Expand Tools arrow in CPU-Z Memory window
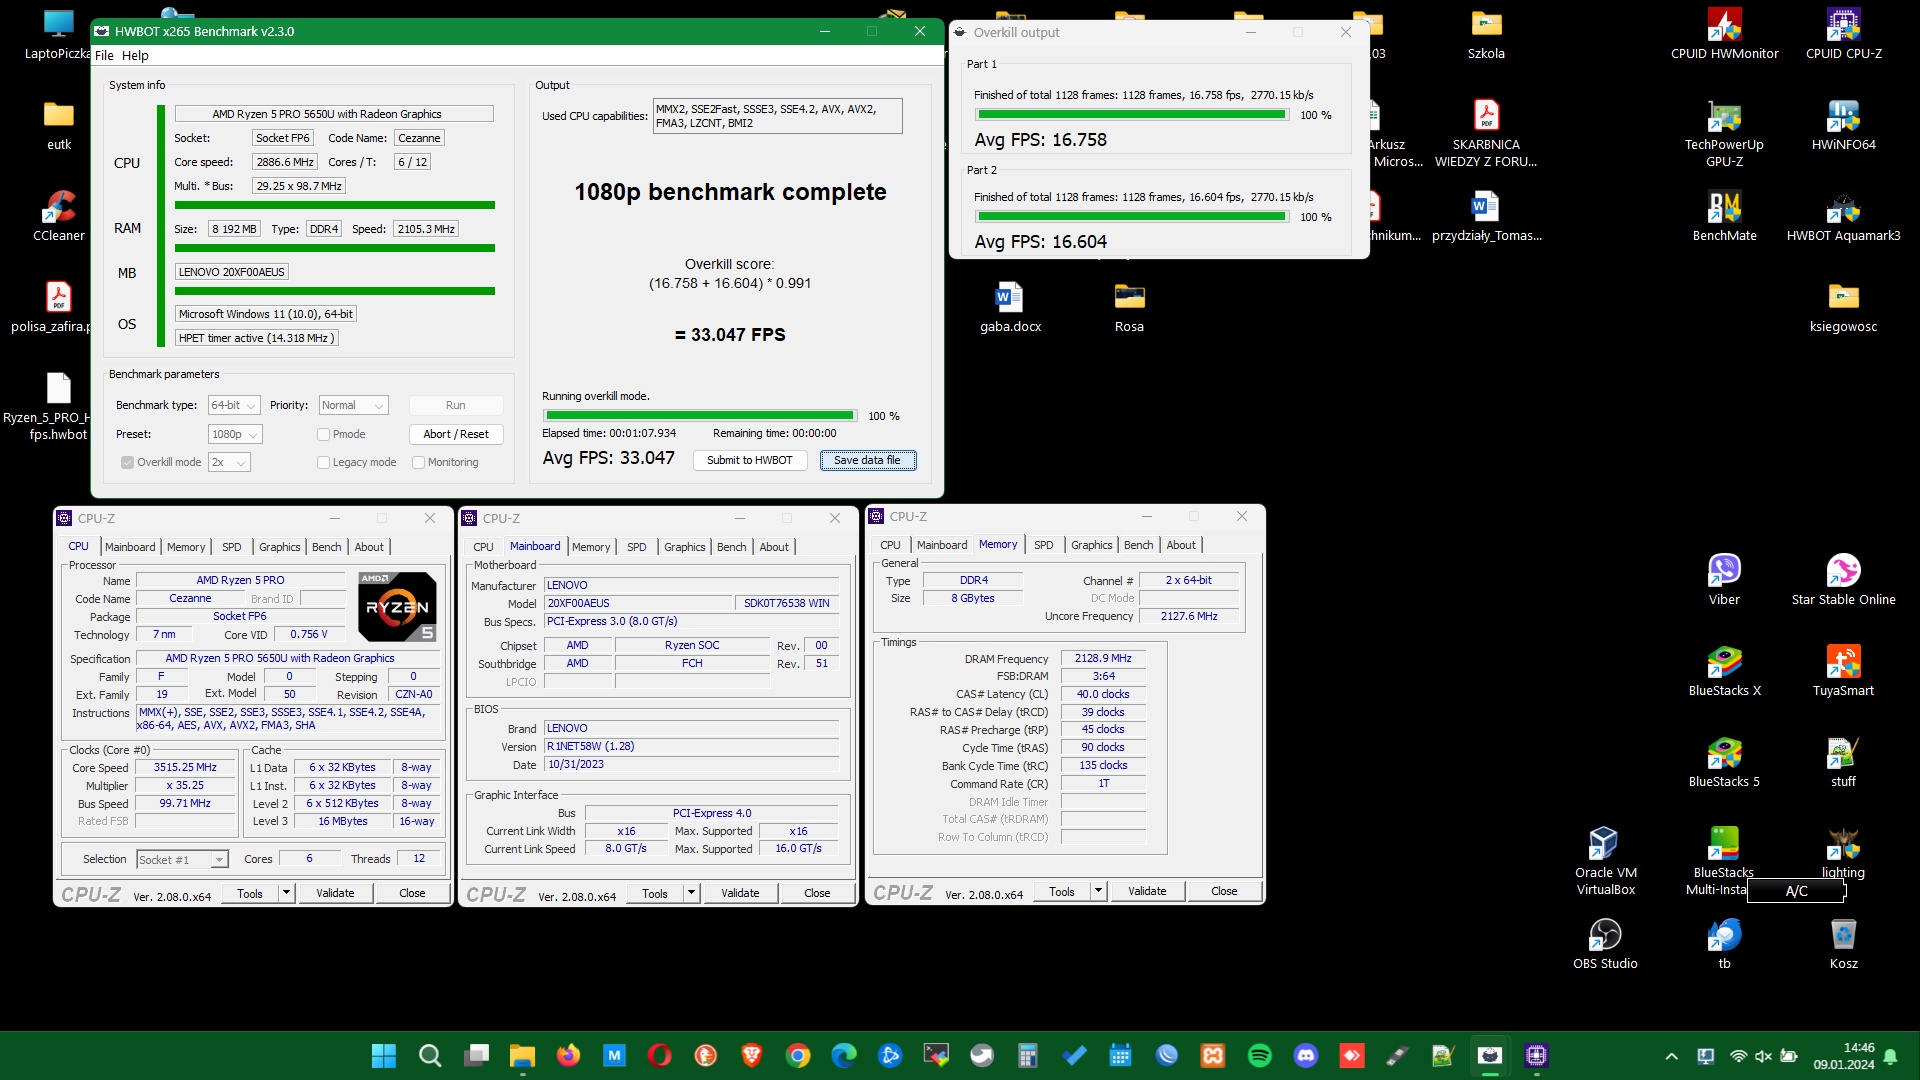1920x1080 pixels. (1098, 891)
